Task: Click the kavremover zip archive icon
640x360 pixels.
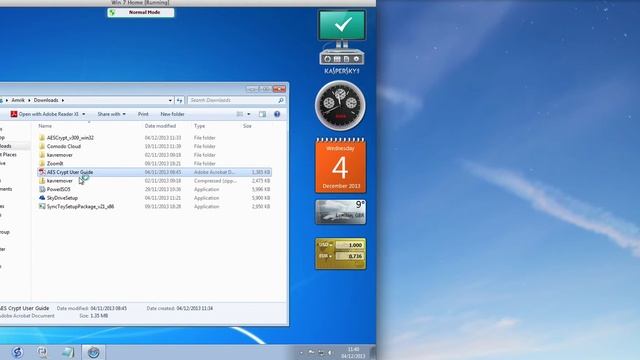Action: click(x=42, y=181)
